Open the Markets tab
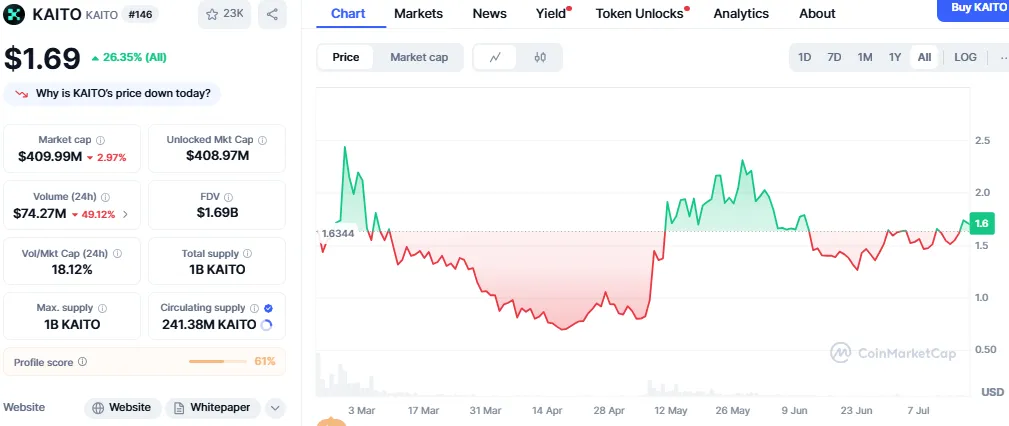 (x=418, y=13)
